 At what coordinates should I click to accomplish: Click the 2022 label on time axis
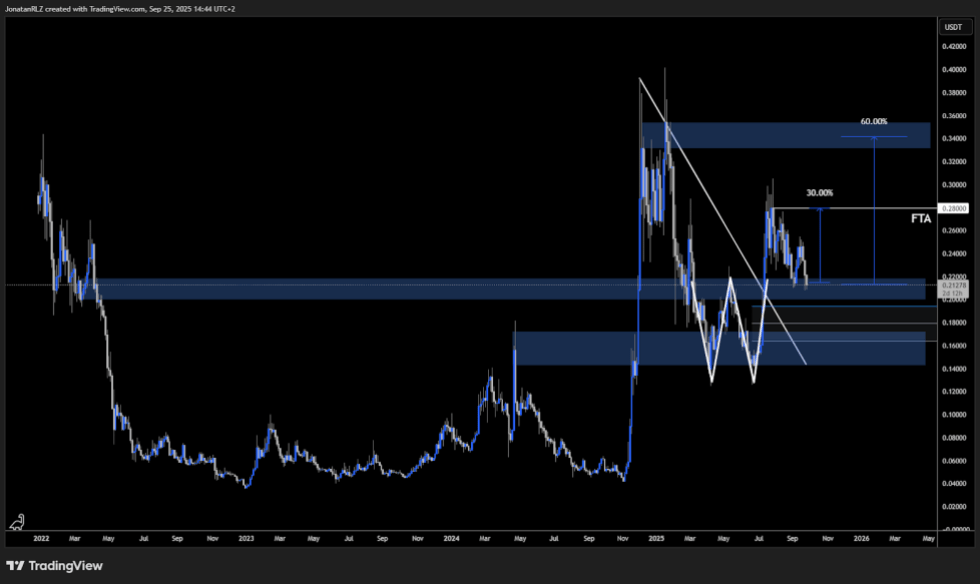pyautogui.click(x=41, y=537)
